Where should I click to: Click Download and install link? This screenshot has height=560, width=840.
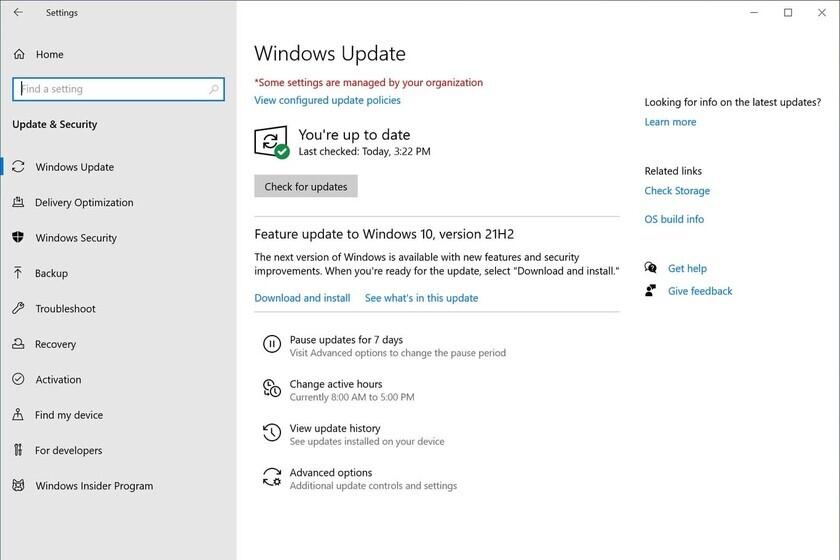coord(302,298)
